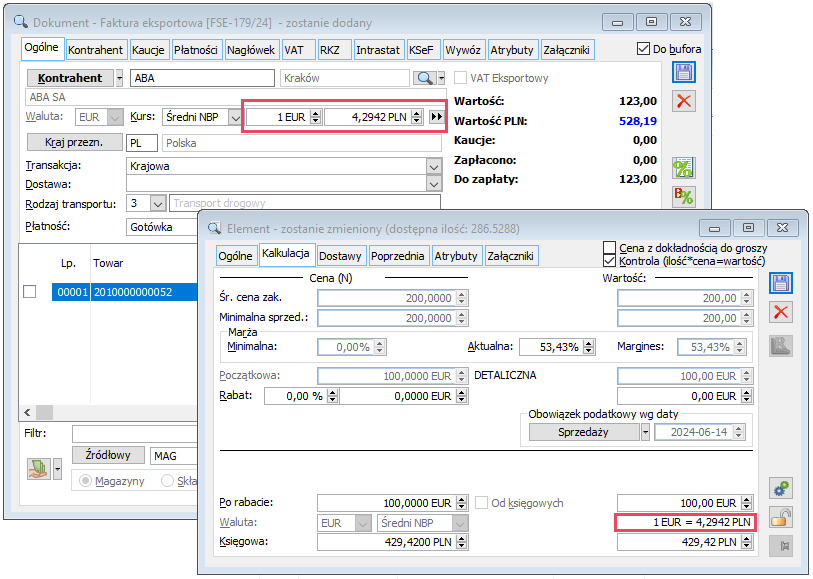Check the row 00001 selection box

[30, 292]
